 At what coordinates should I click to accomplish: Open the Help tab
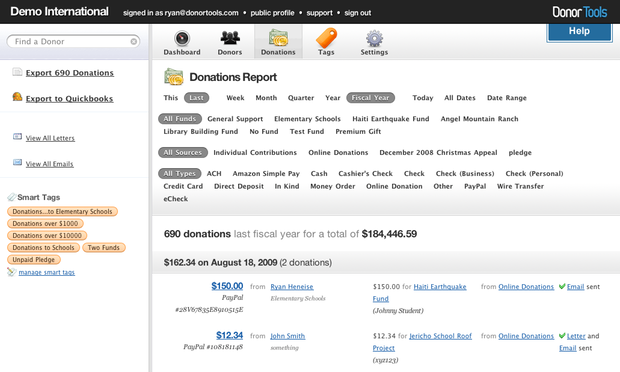(579, 32)
